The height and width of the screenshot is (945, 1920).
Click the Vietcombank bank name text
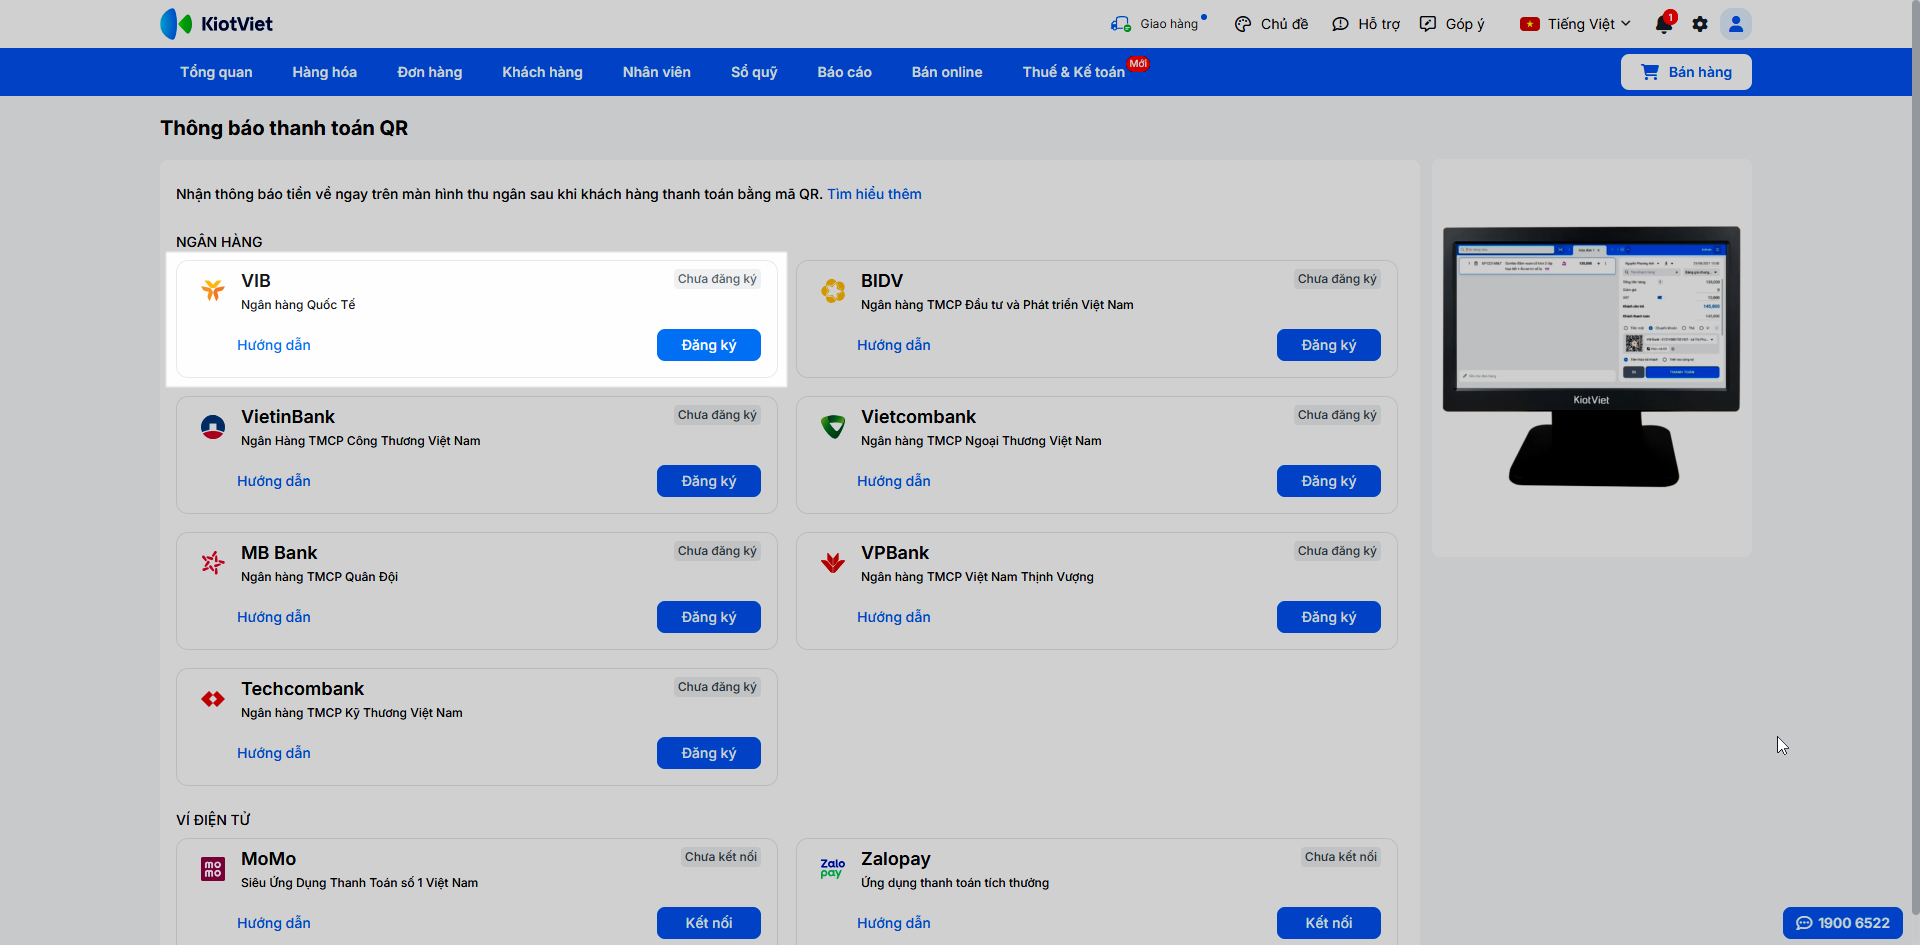pyautogui.click(x=918, y=417)
